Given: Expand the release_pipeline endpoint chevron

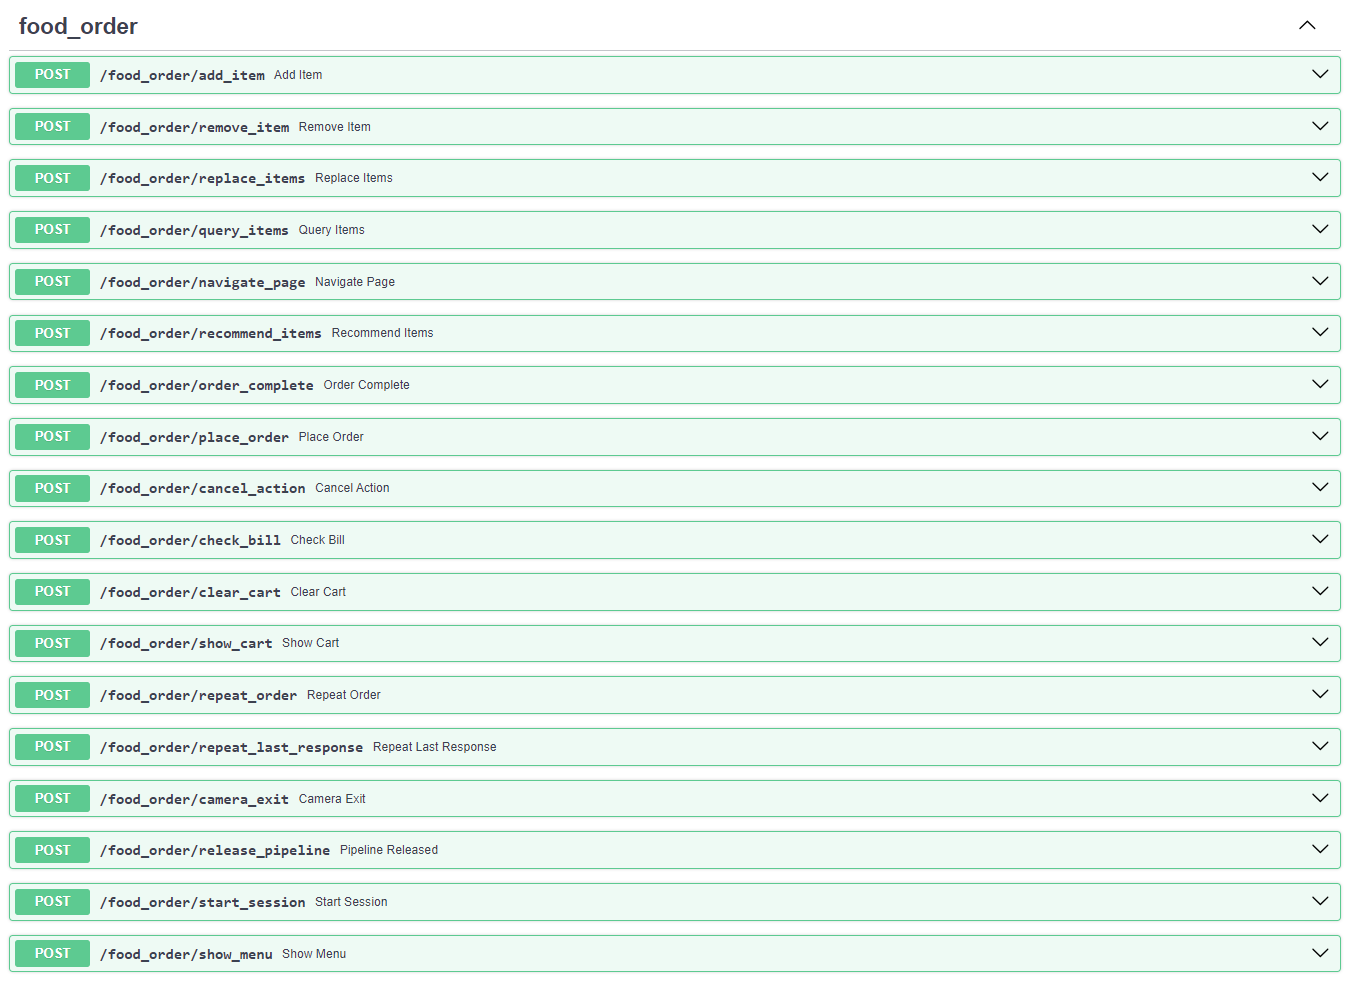Looking at the screenshot, I should tap(1320, 849).
